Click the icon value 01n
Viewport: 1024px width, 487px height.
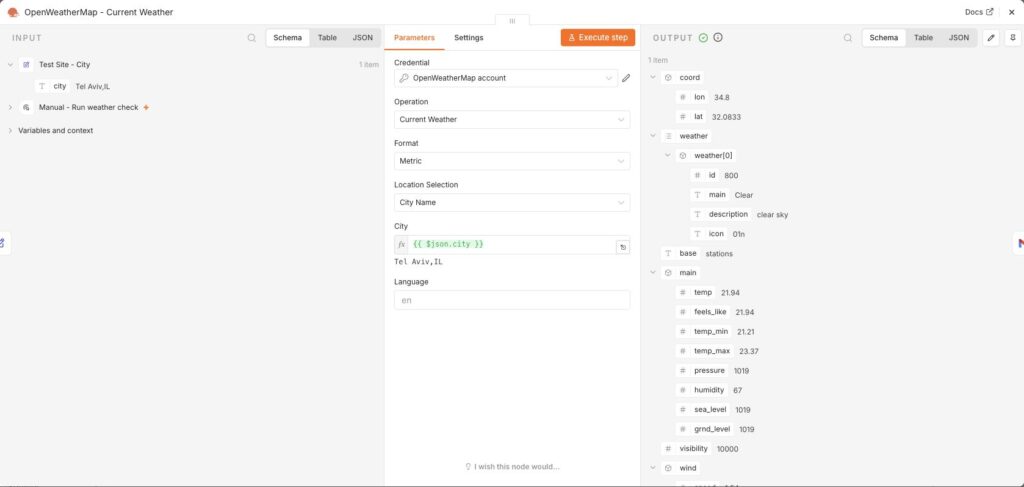click(739, 234)
